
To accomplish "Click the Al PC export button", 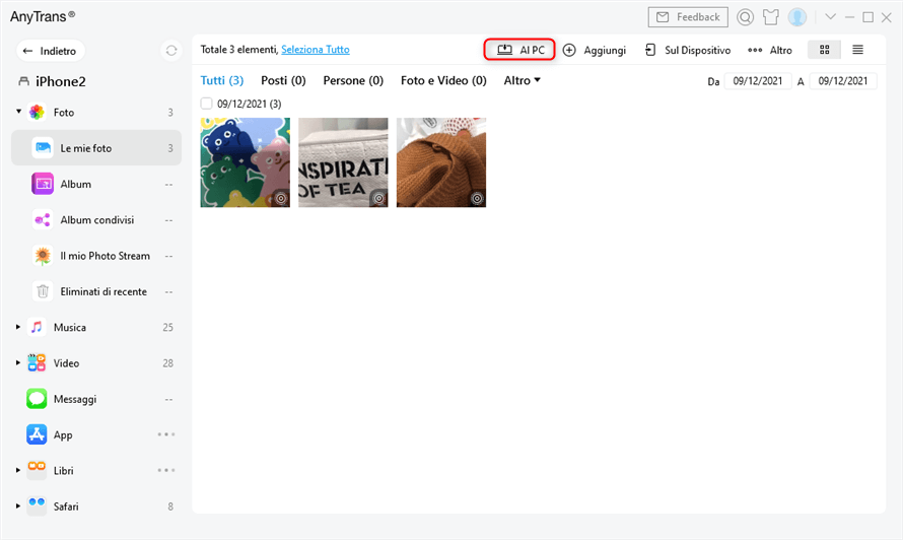I will click(x=520, y=50).
